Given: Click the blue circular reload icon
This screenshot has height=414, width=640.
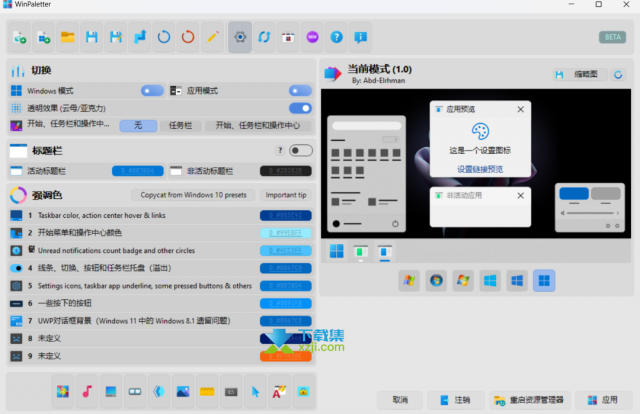Looking at the screenshot, I should click(x=164, y=38).
